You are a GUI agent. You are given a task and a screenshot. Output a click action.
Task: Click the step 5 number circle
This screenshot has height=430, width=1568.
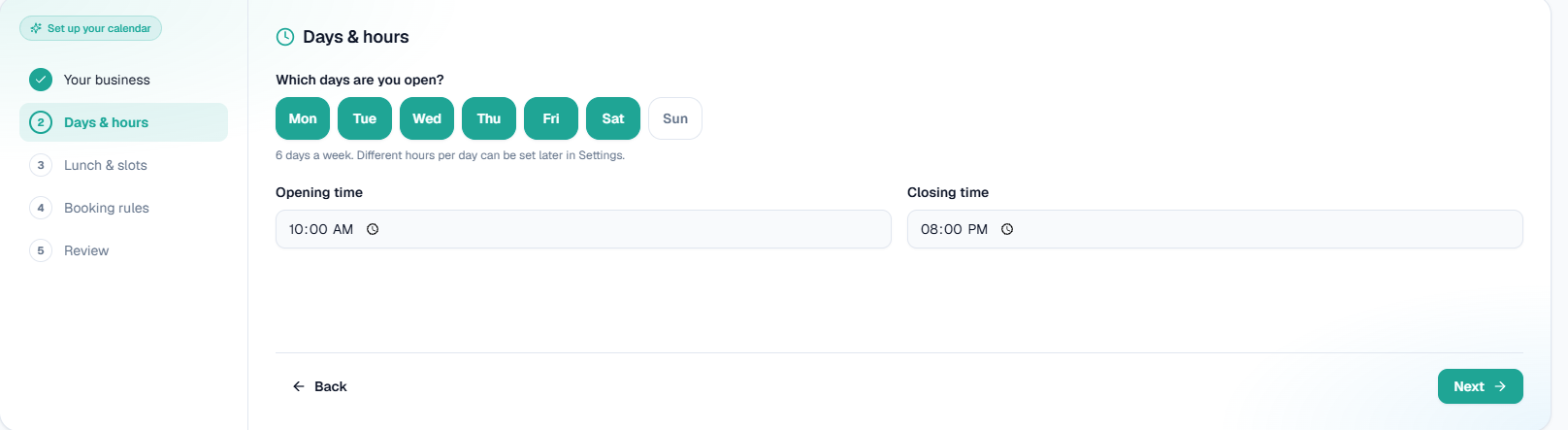click(40, 250)
